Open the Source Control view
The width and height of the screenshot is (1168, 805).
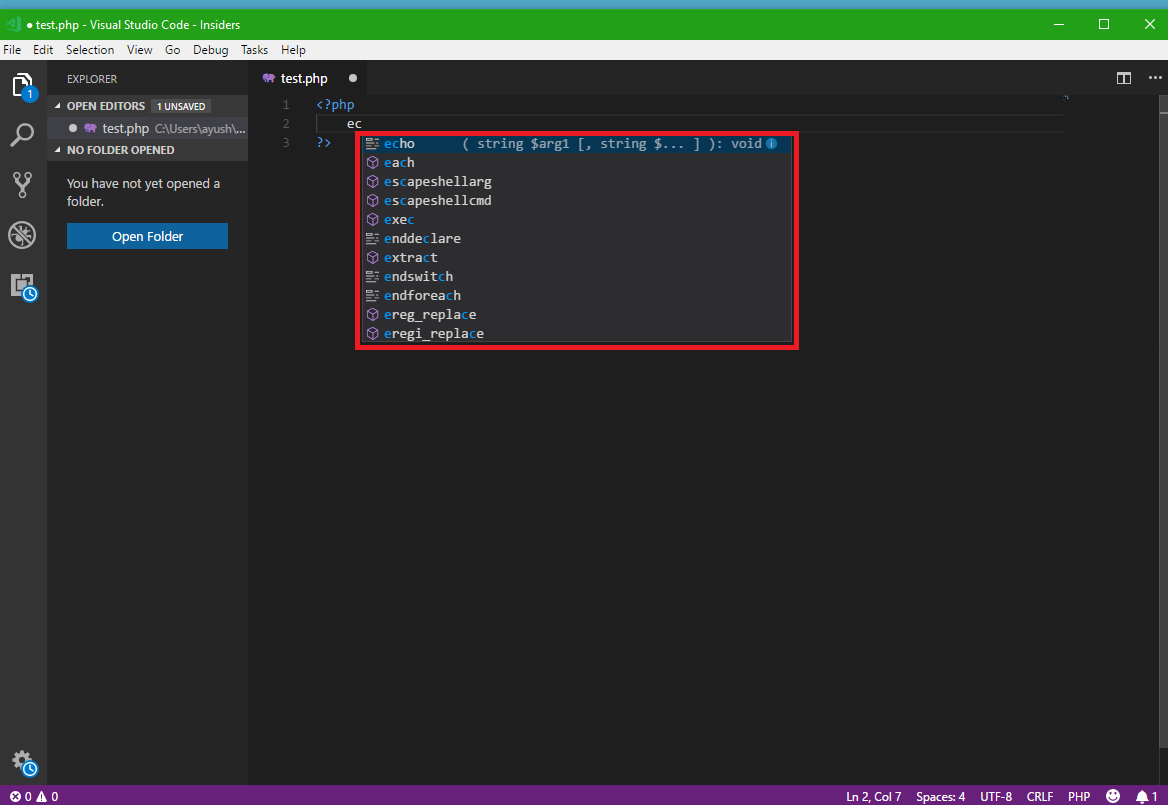pos(22,184)
